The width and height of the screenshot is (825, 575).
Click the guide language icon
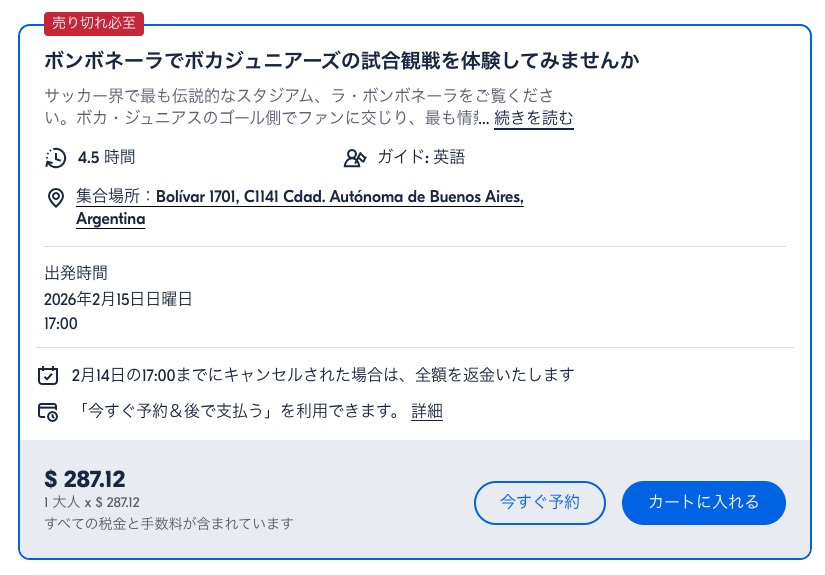pyautogui.click(x=355, y=158)
